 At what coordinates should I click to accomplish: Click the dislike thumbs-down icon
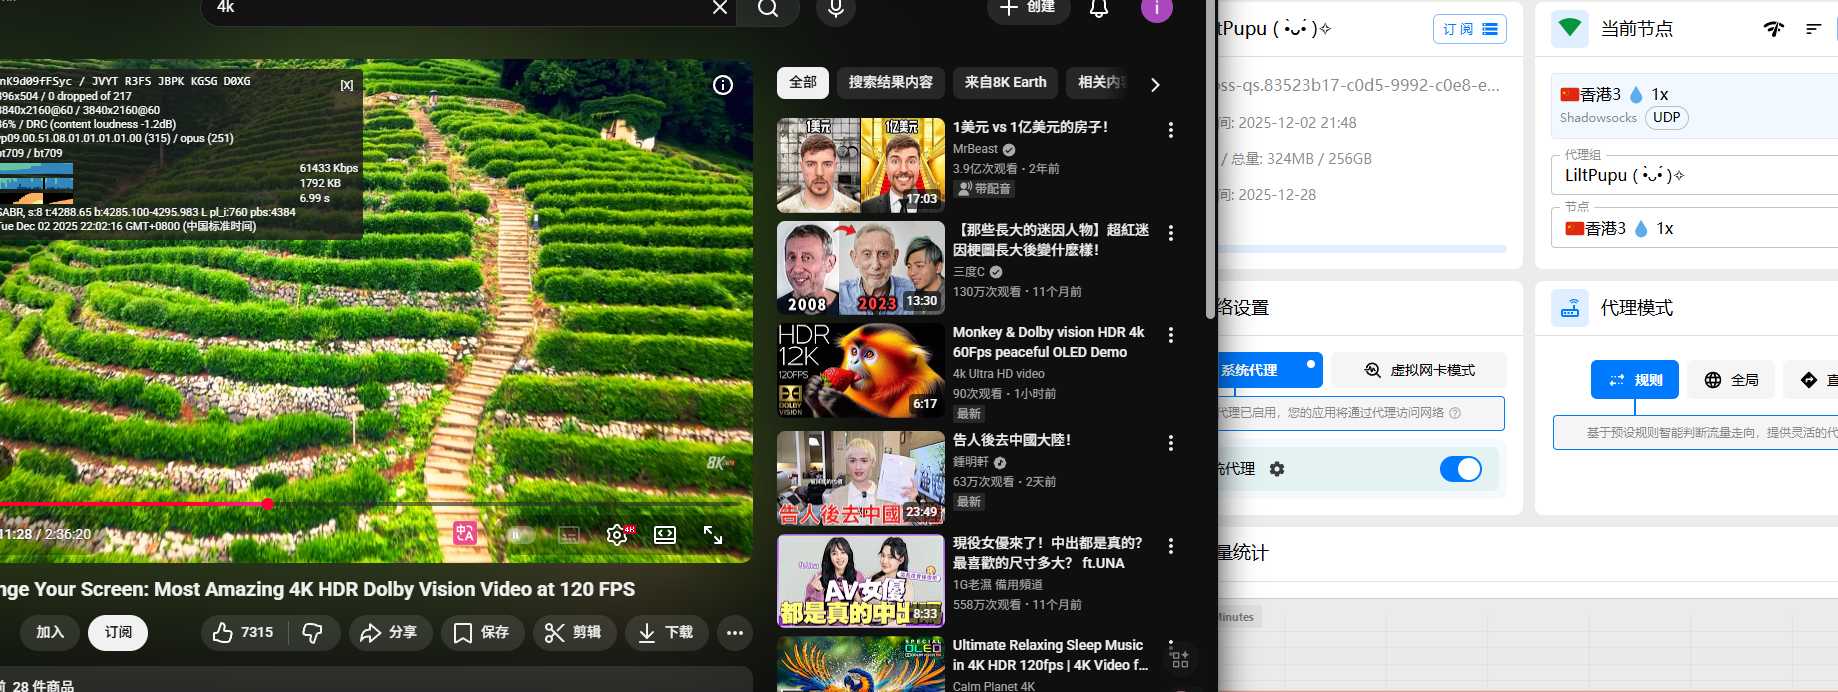pyautogui.click(x=313, y=632)
